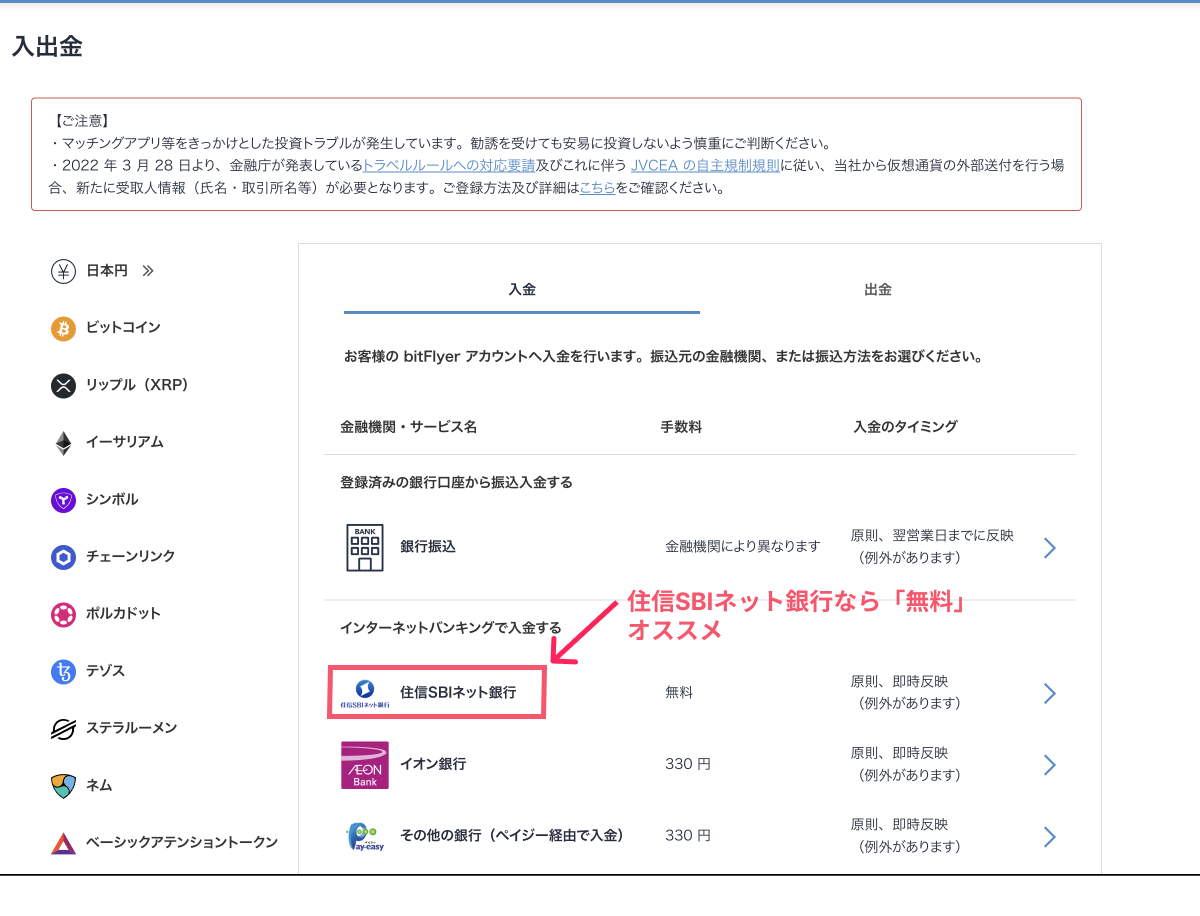The height and width of the screenshot is (916, 1200).
Task: Click the 原則、即時反映 timing for 住信SBIネット銀行
Action: 899,682
